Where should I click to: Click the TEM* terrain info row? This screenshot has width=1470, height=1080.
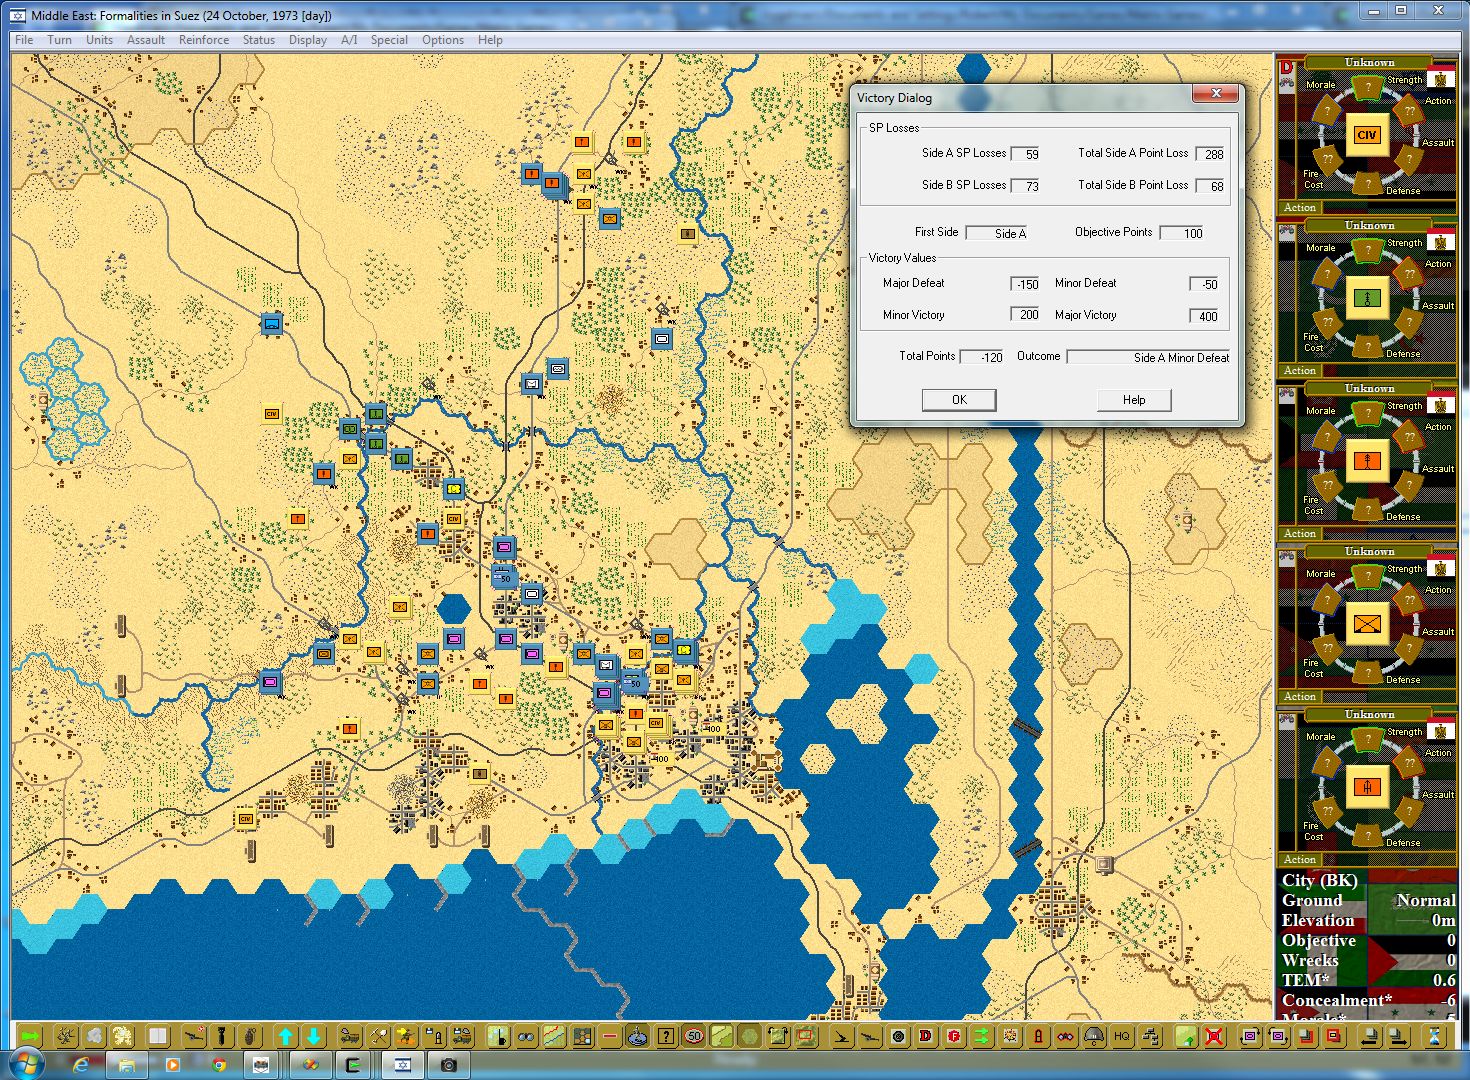click(1368, 980)
